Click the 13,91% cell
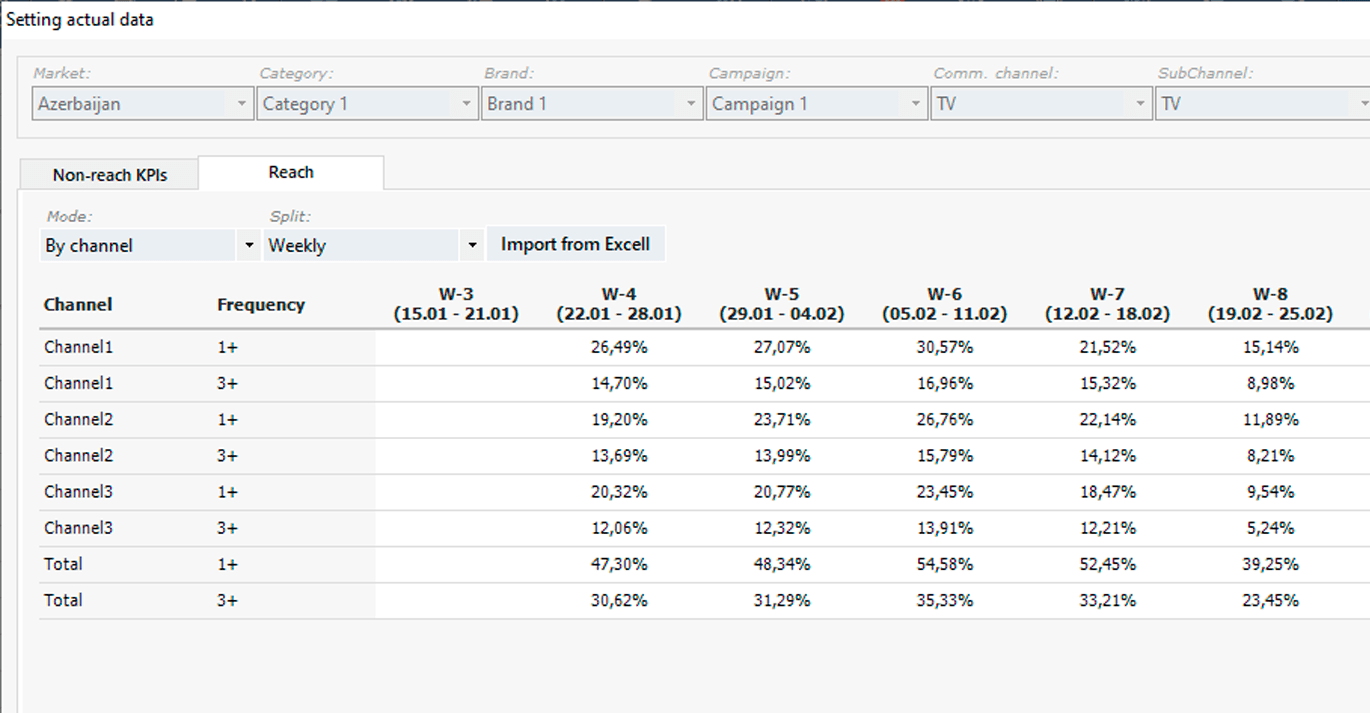This screenshot has height=713, width=1370. click(945, 528)
